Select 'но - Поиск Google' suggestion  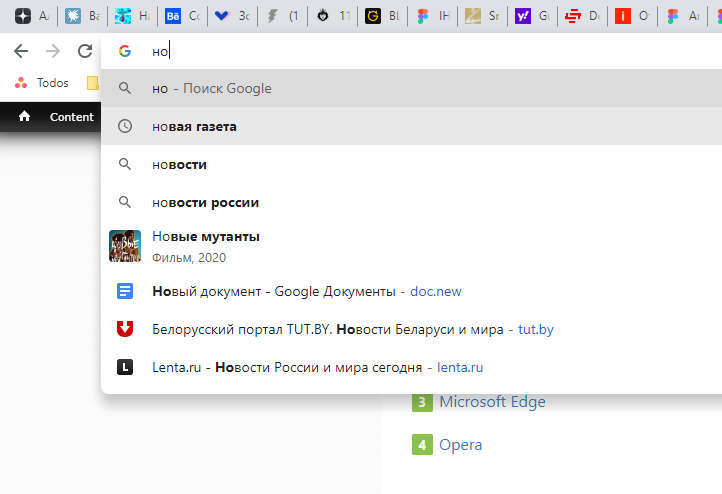pyautogui.click(x=411, y=88)
